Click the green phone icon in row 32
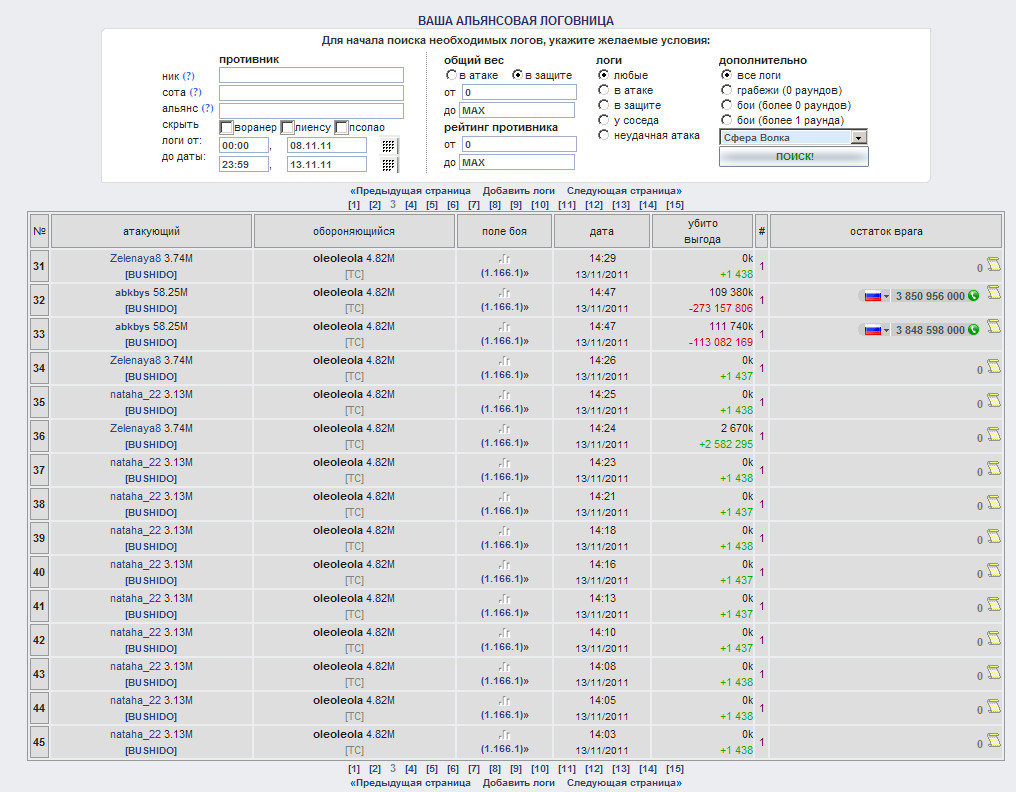Image resolution: width=1016 pixels, height=792 pixels. pyautogui.click(x=973, y=296)
